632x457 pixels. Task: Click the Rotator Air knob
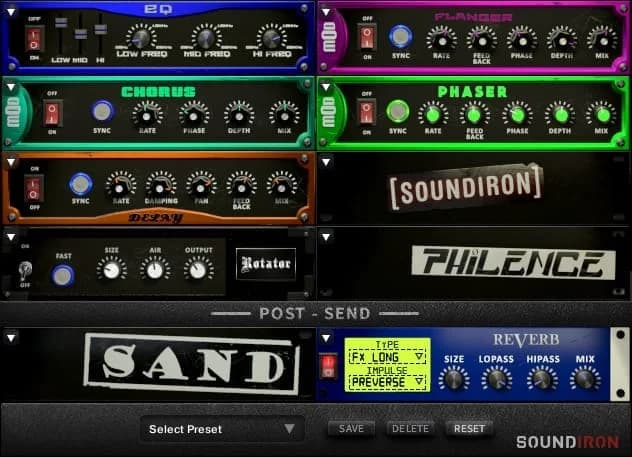point(154,268)
